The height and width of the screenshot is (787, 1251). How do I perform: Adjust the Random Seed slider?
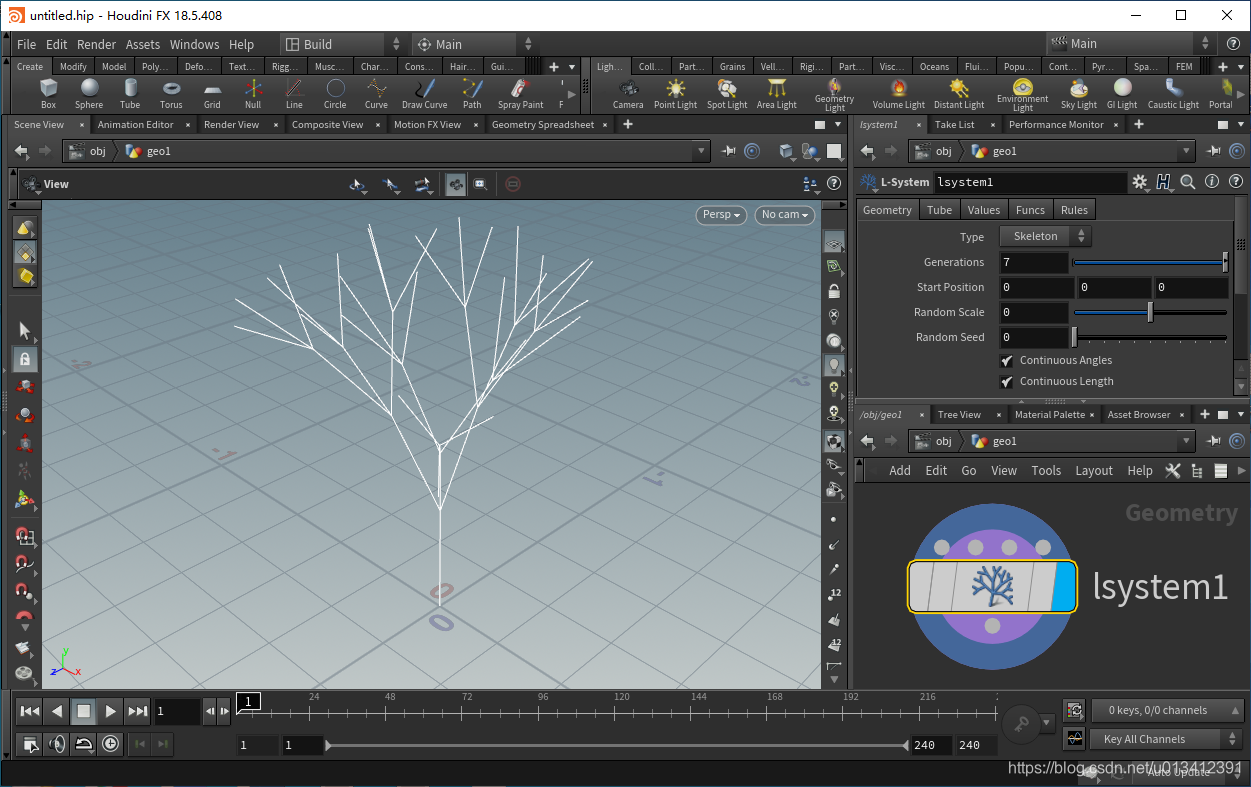point(1150,337)
